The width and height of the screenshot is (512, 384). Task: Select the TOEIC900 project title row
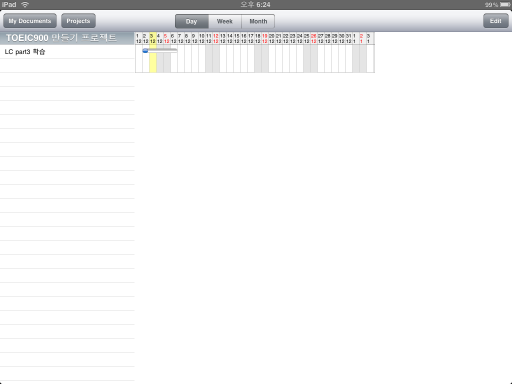(x=67, y=38)
